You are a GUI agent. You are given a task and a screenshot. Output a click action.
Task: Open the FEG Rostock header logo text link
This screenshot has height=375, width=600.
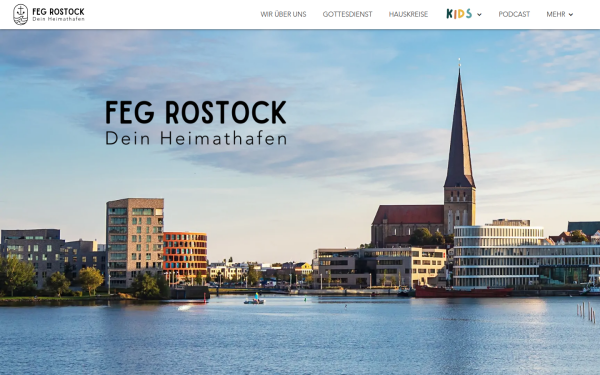tap(59, 14)
